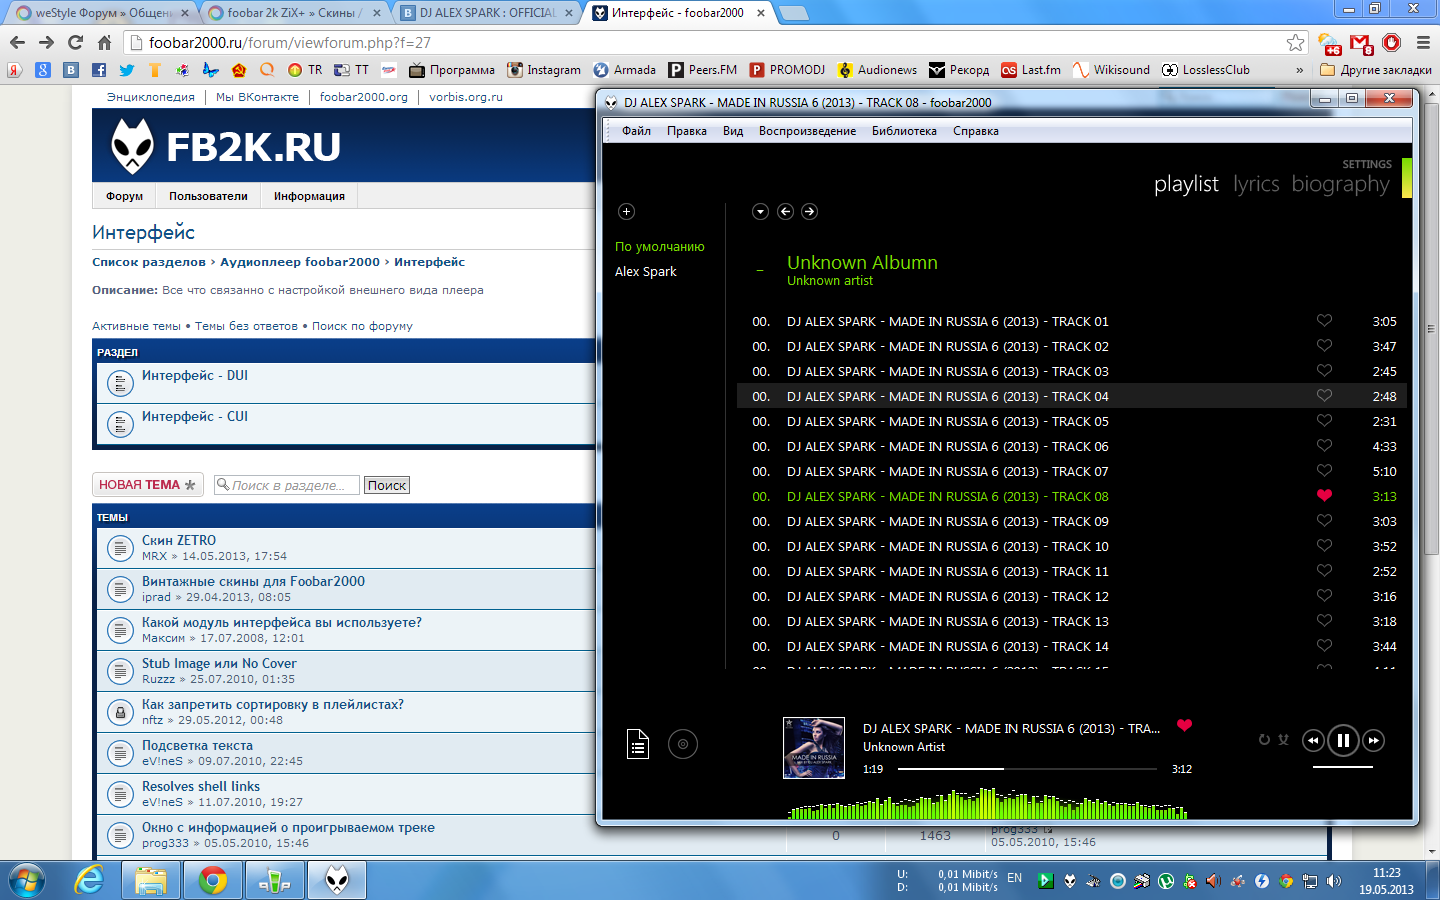
Task: Open the Вид menu
Action: (x=733, y=131)
